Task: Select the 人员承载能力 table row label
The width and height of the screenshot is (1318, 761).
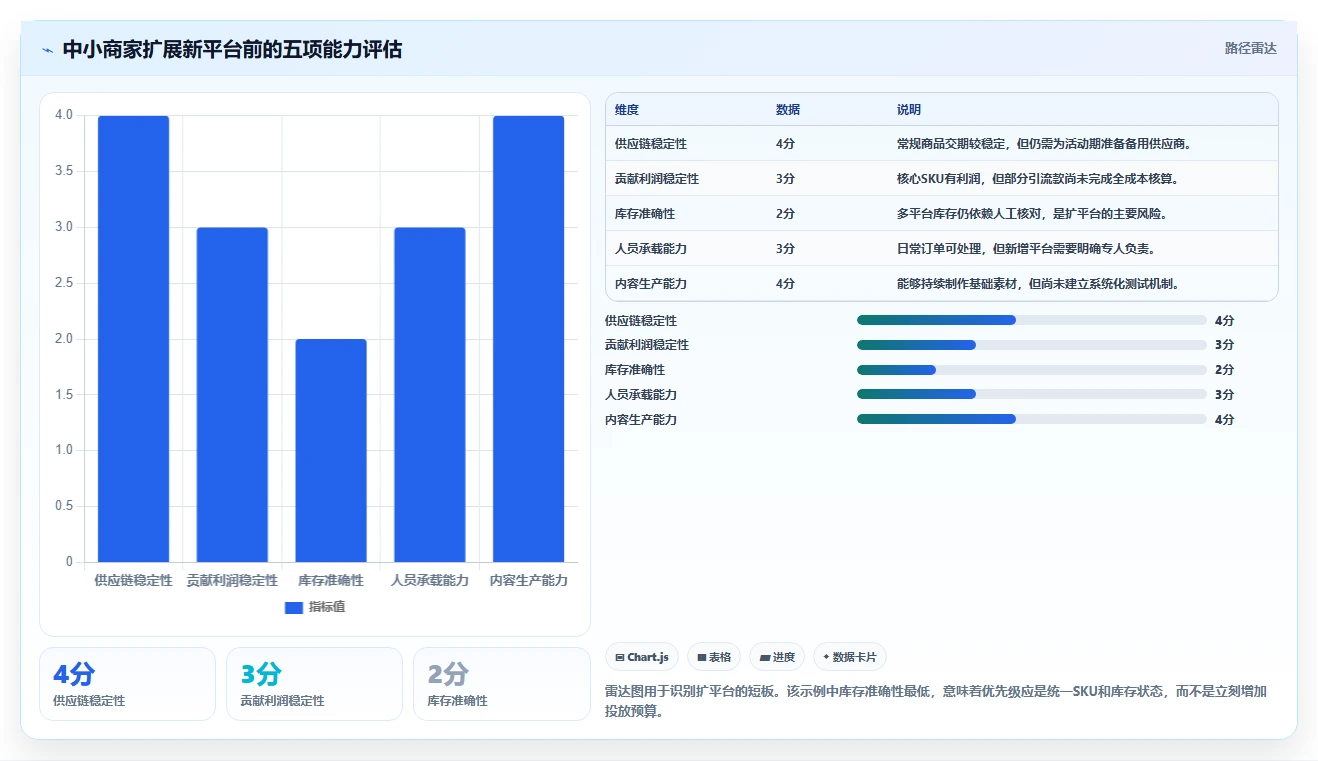Action: [651, 249]
